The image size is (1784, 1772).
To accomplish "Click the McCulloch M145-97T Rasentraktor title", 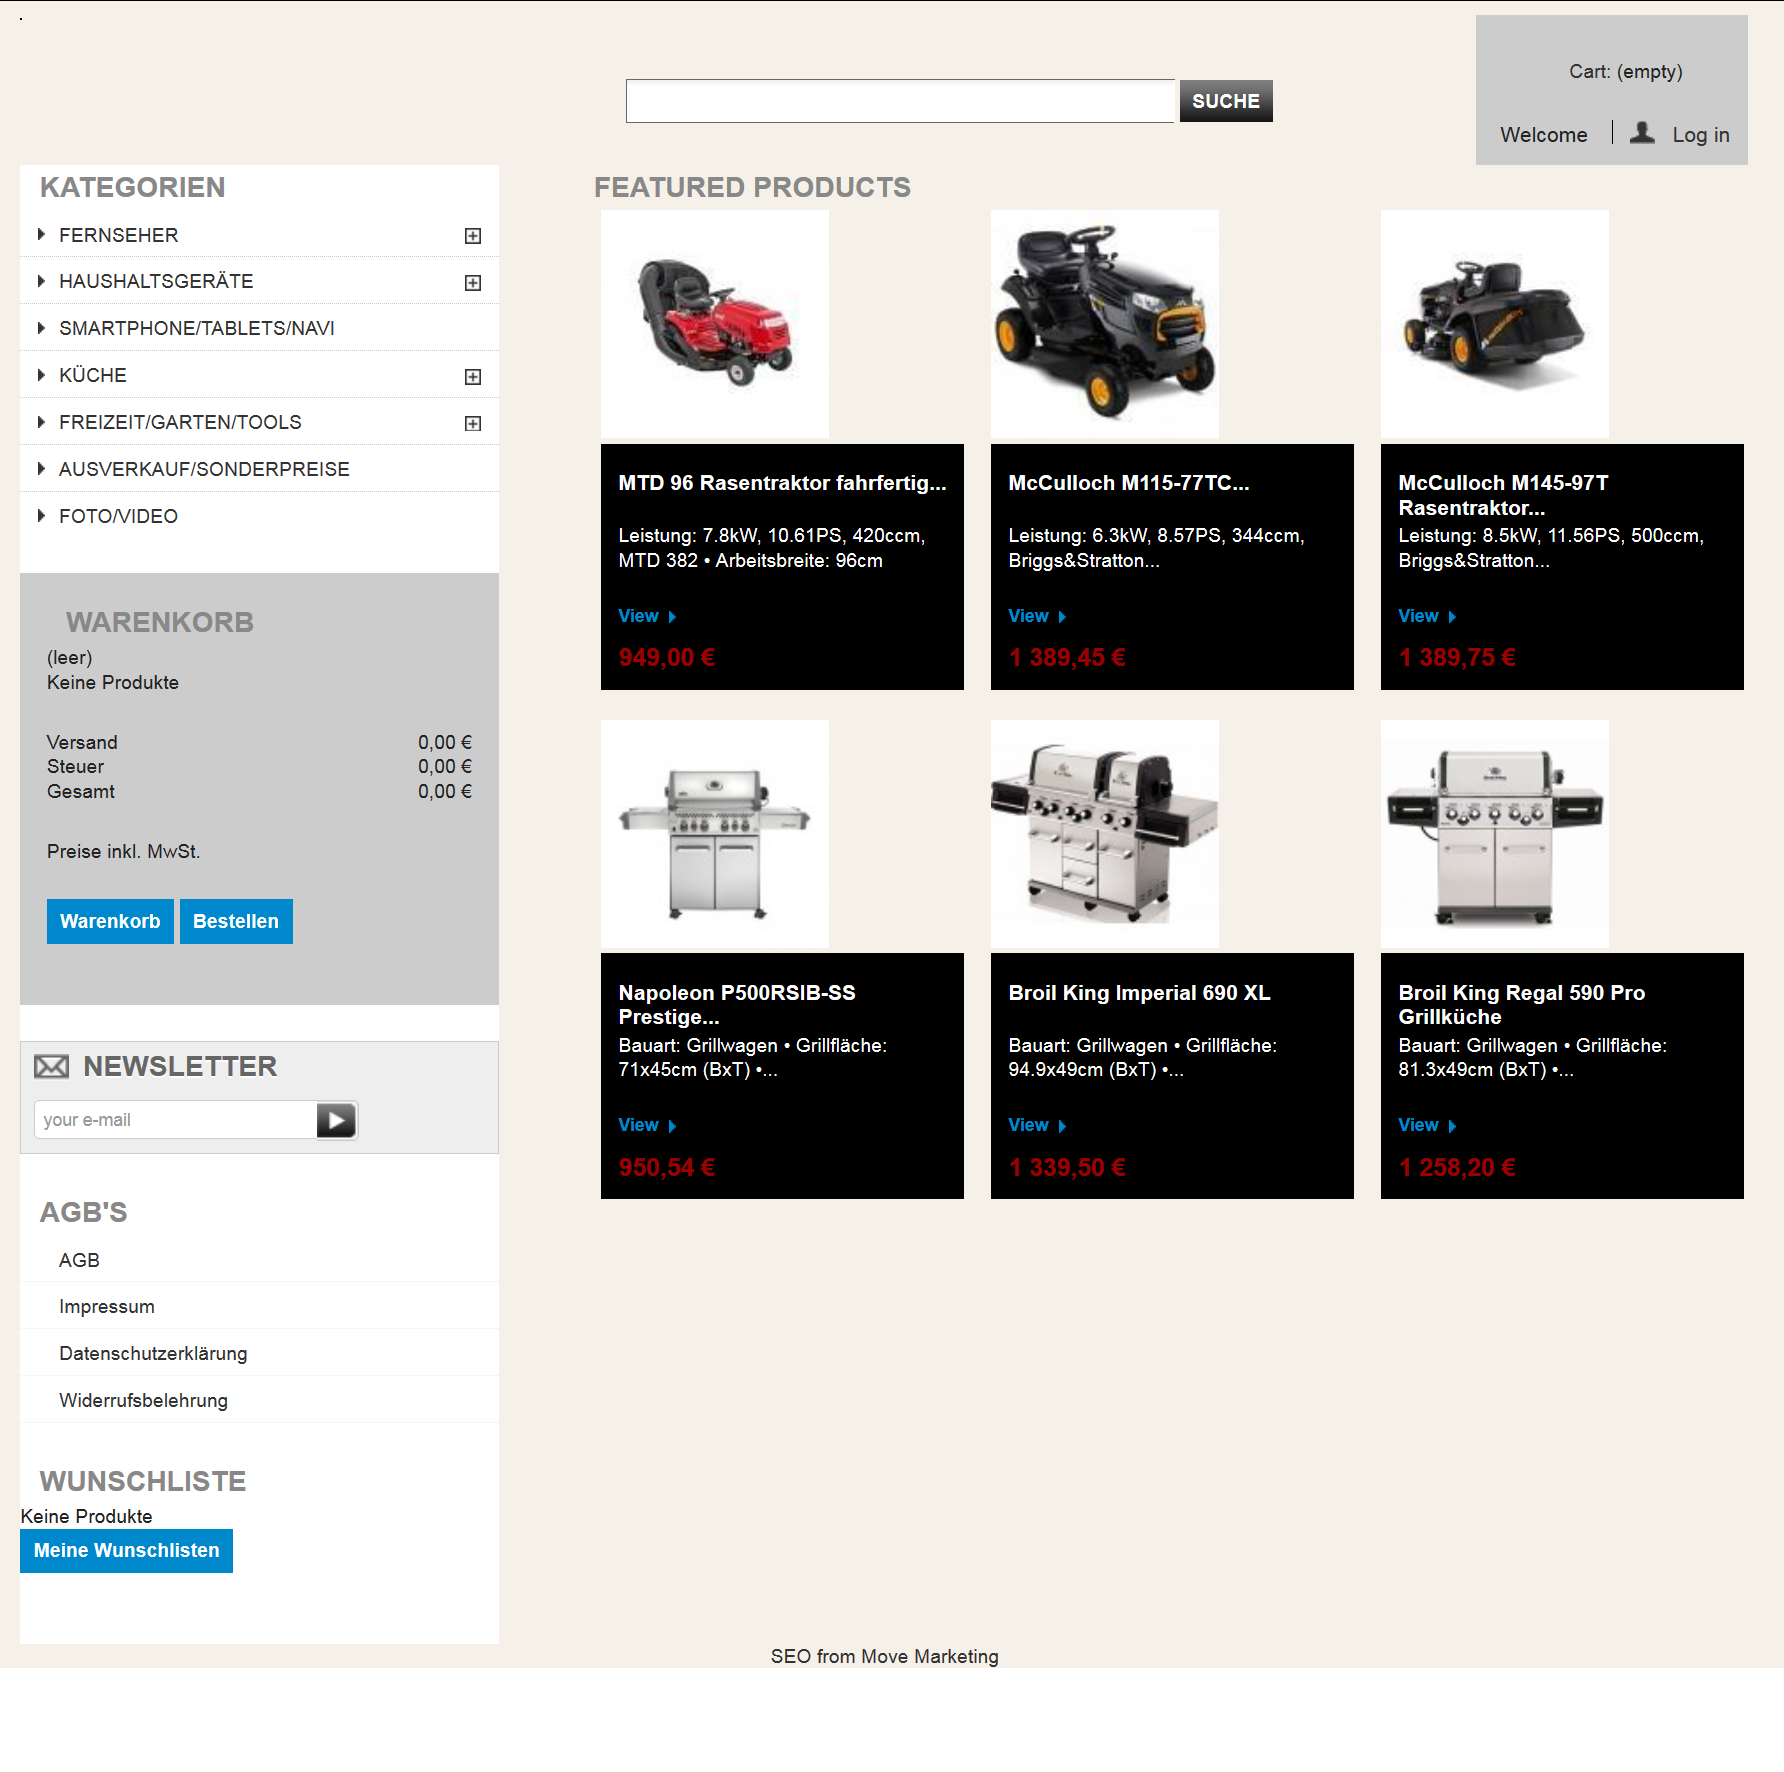I will coord(1503,495).
